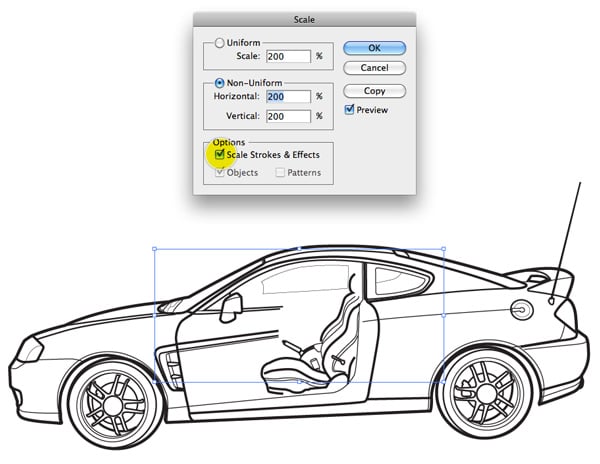
Task: Select the Non-Uniform radio button
Action: click(219, 83)
